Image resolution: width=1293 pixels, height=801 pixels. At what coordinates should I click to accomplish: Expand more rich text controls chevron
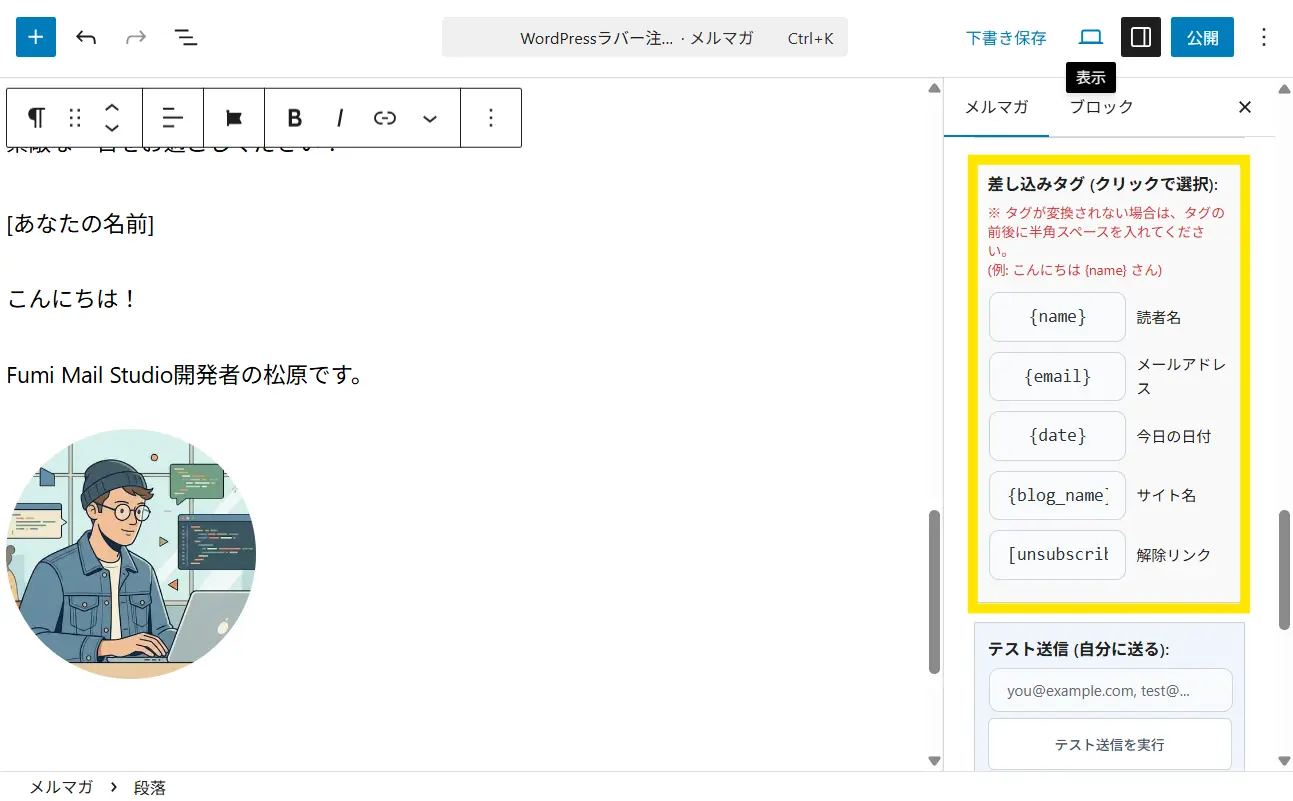430,118
